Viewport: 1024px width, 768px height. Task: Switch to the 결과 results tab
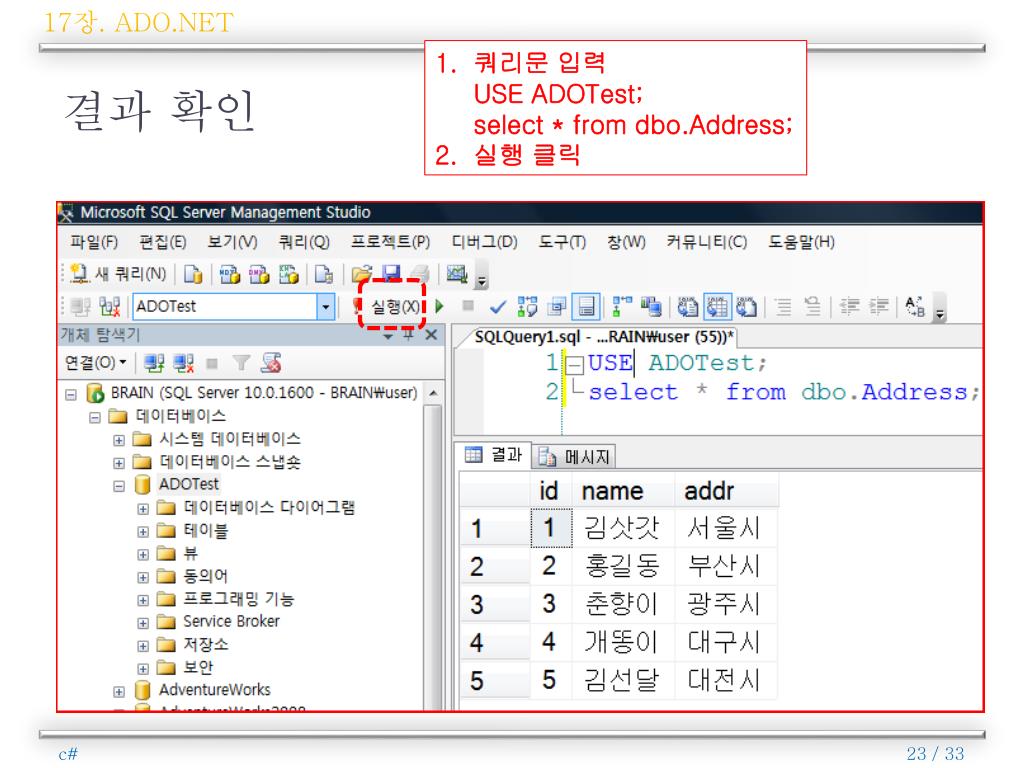(x=494, y=455)
